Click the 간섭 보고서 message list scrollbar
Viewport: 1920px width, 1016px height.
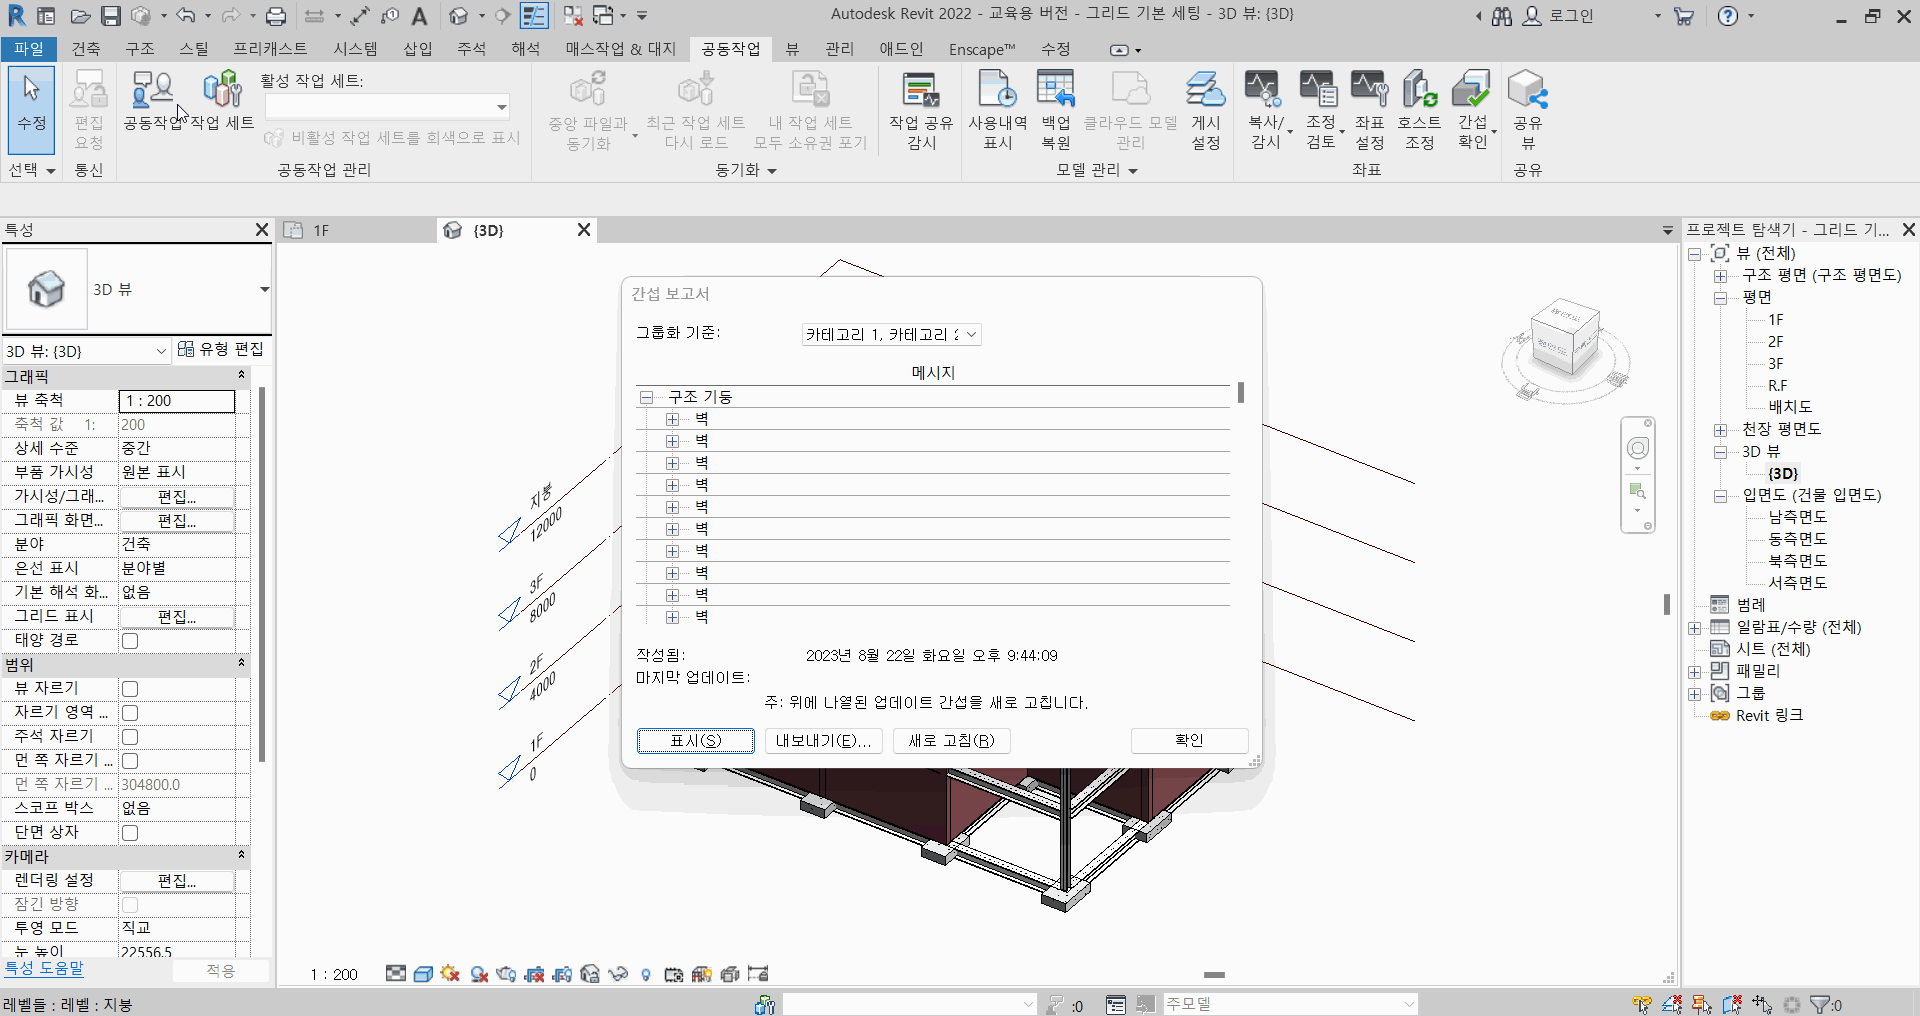(1241, 392)
